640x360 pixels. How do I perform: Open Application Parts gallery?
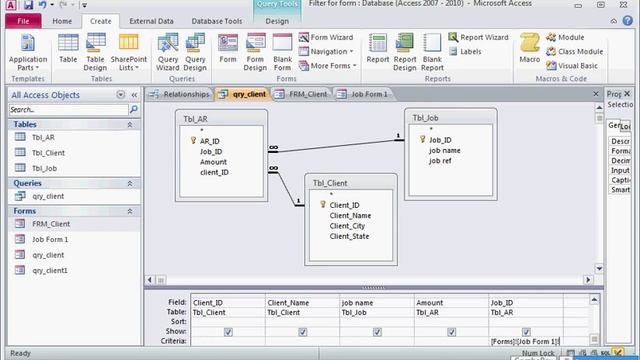point(28,52)
